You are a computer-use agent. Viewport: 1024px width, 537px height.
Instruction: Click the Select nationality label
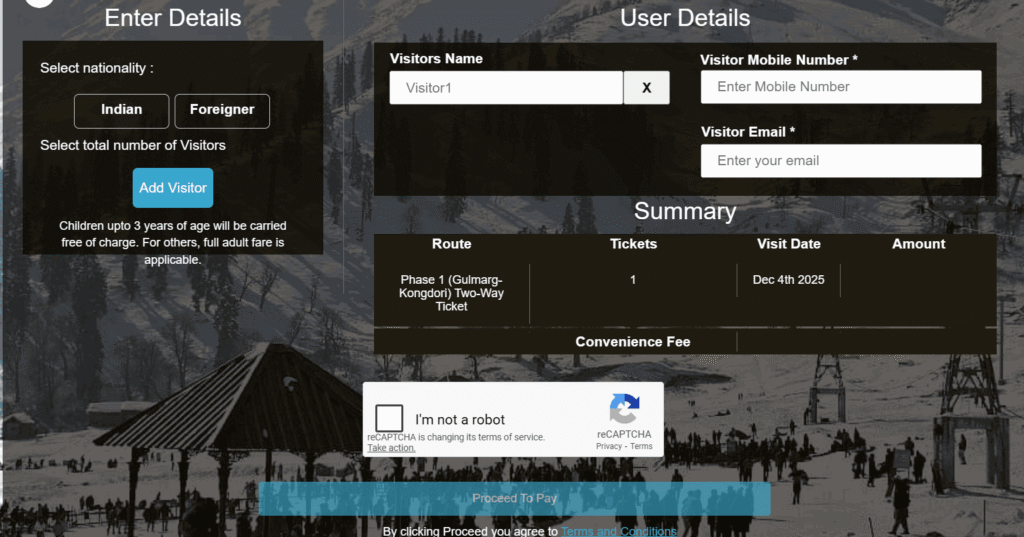(x=97, y=68)
